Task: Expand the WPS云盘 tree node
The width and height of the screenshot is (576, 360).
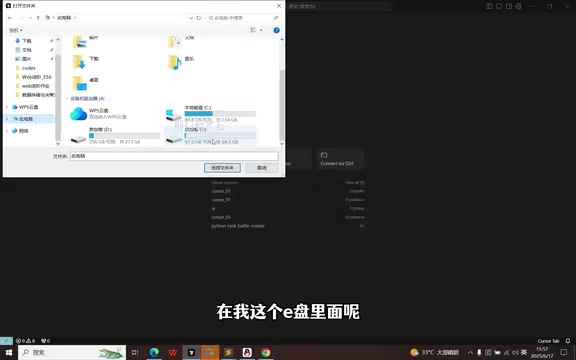Action: [7, 107]
